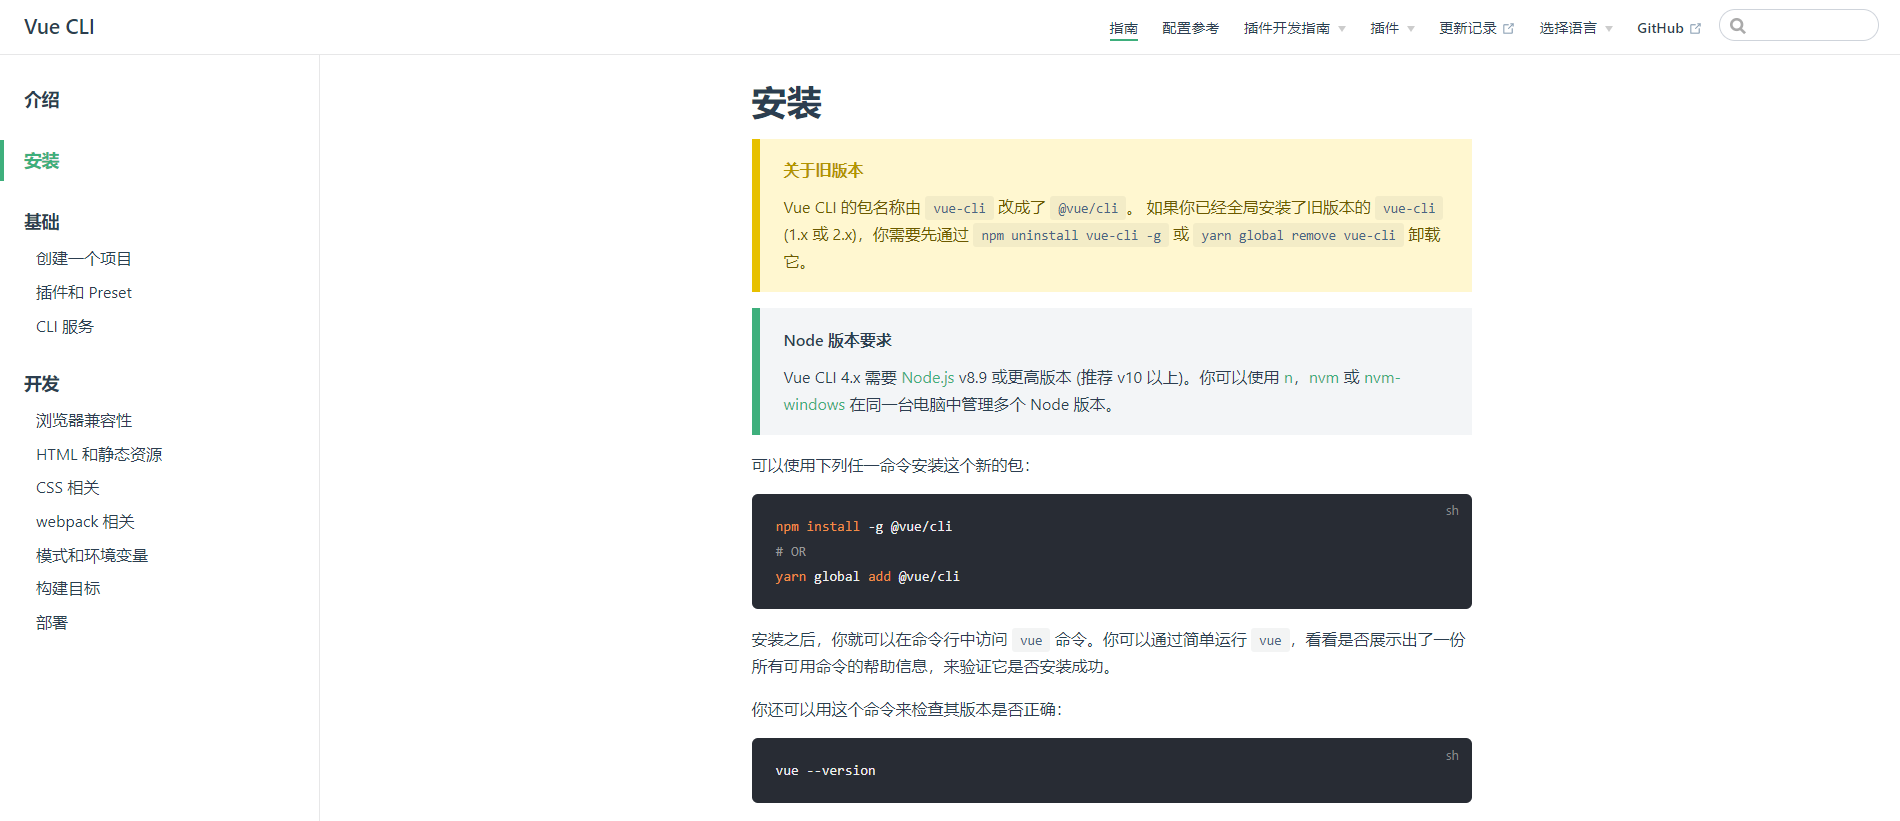Click the yarn global remove vue-cli code

1298,236
